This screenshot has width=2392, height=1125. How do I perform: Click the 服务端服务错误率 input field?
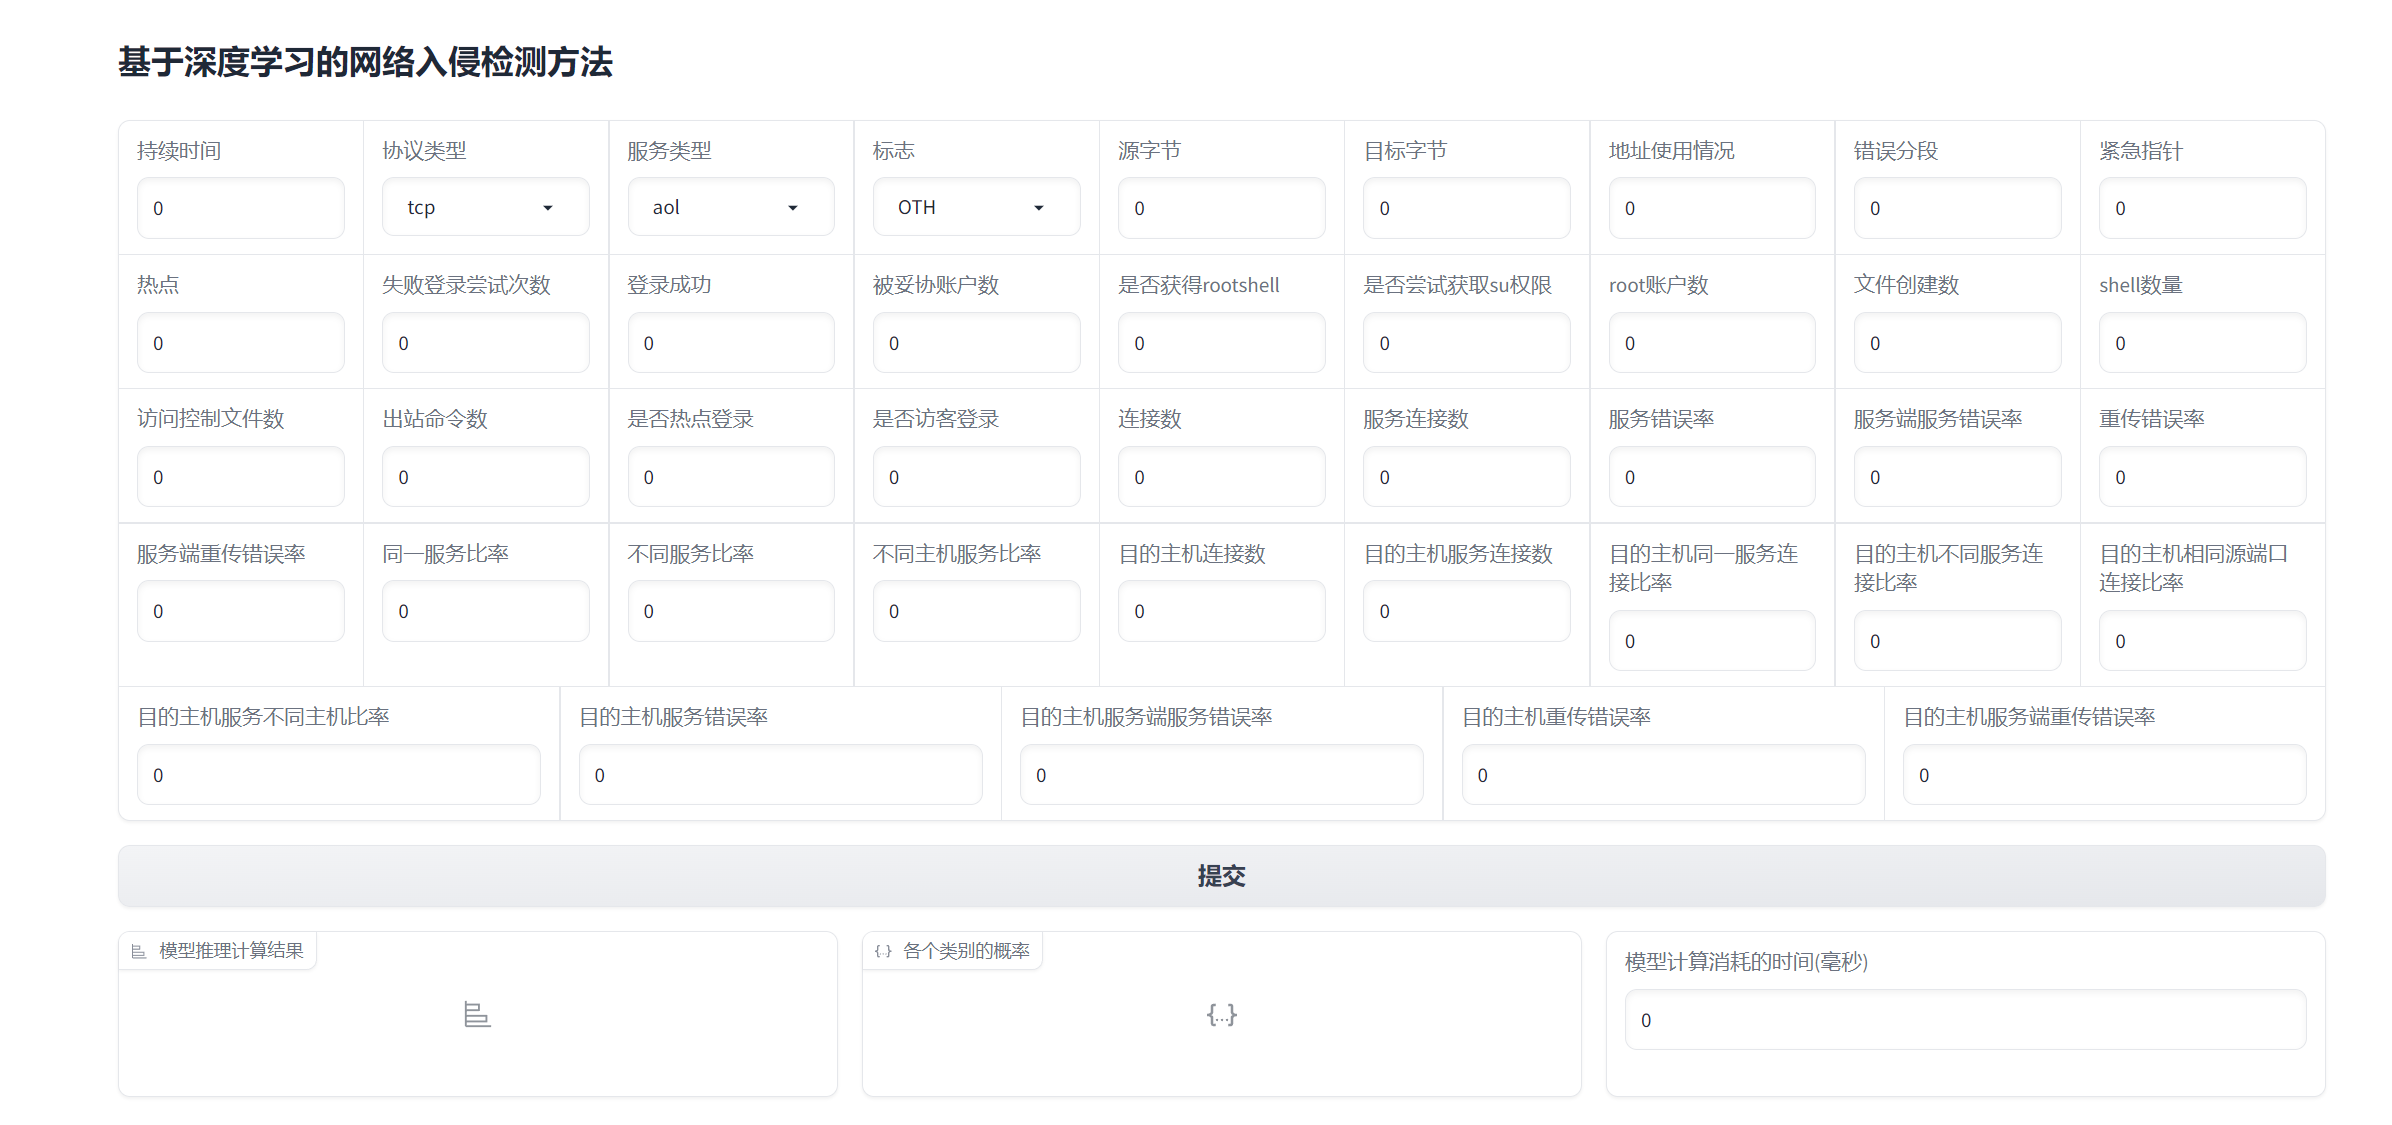click(x=1957, y=477)
